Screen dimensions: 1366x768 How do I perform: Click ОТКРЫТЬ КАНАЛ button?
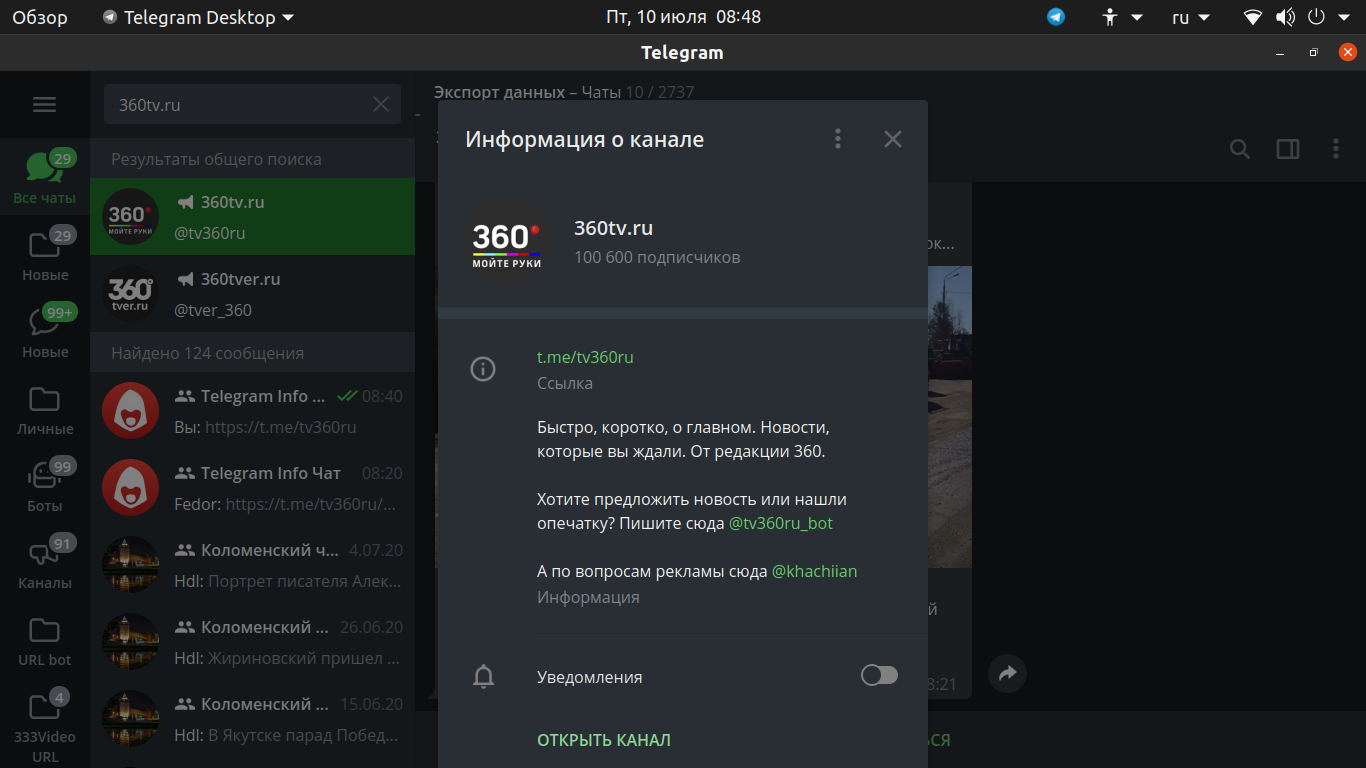(x=604, y=740)
